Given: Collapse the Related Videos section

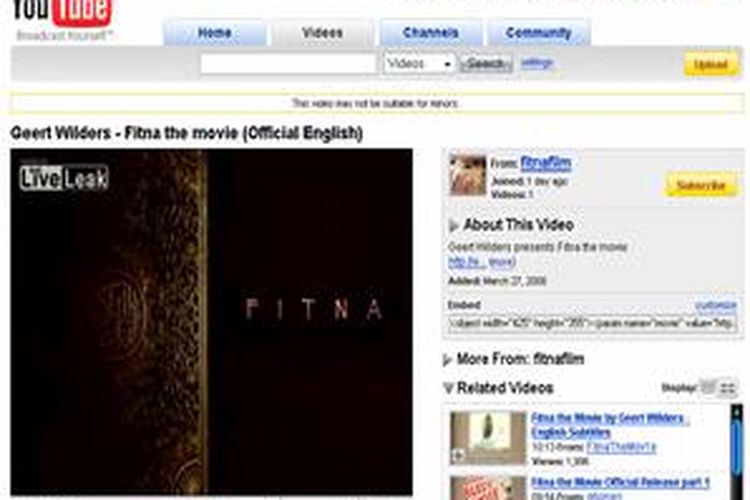Looking at the screenshot, I should pos(498,388).
